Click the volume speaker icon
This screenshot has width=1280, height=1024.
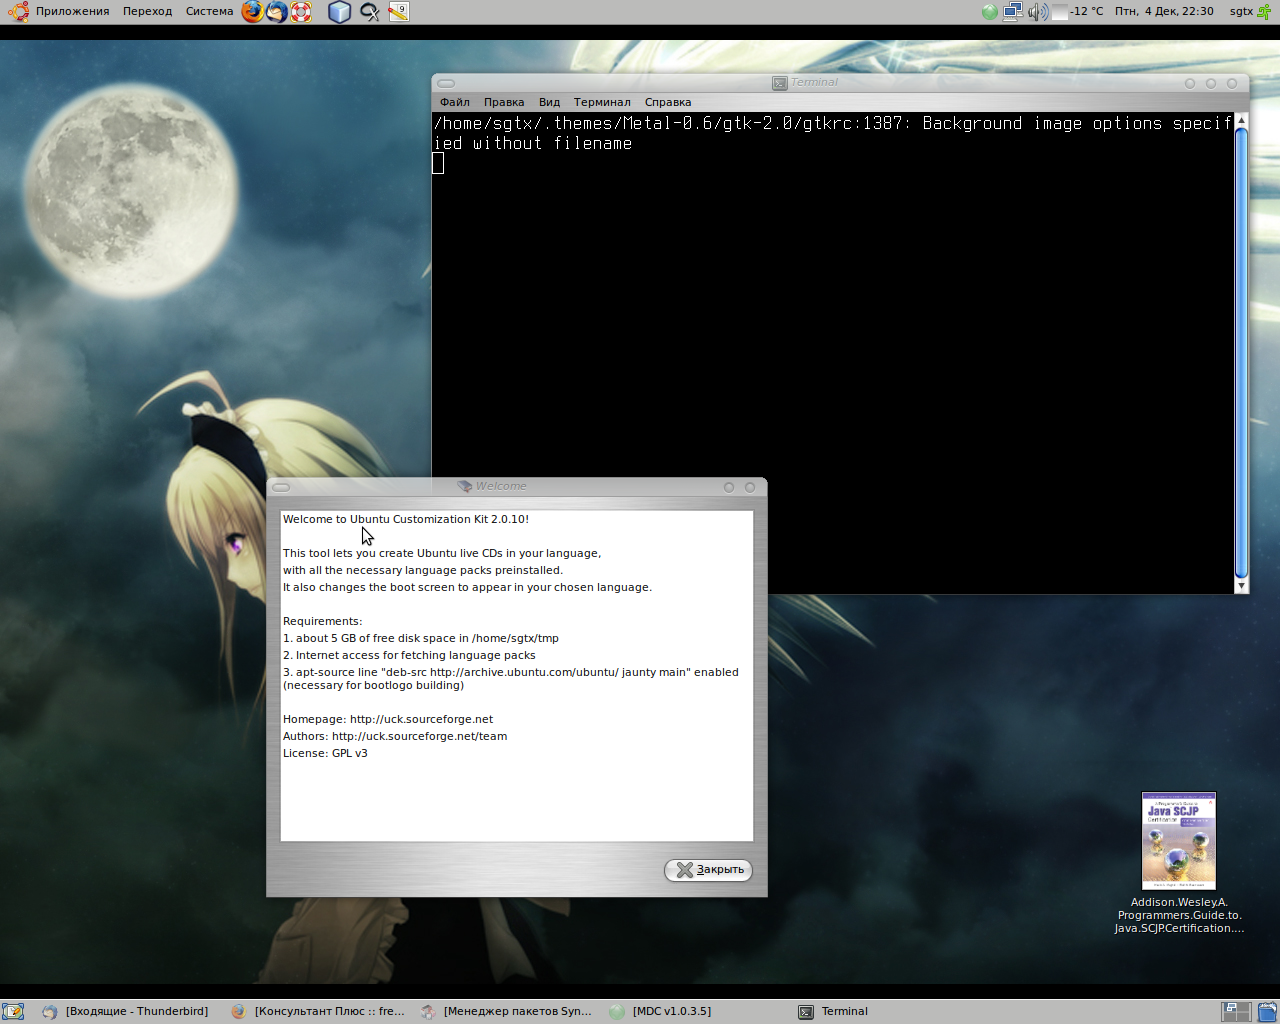tap(1038, 12)
